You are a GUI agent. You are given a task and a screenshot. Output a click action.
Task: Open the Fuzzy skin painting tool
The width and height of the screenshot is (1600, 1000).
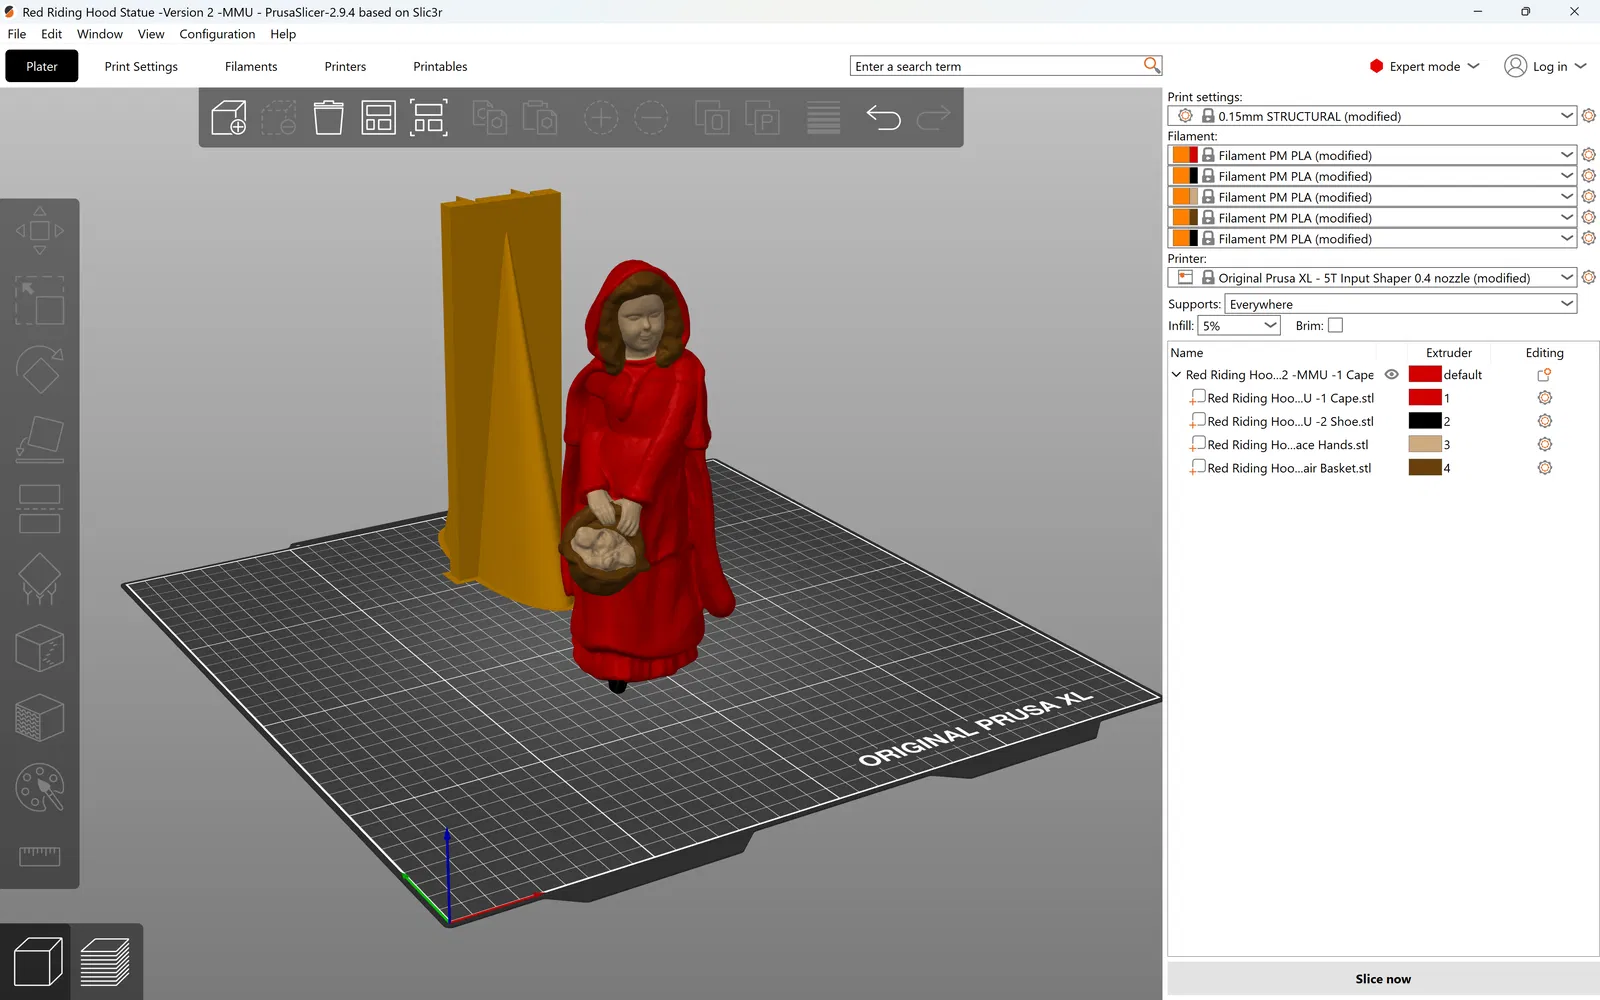pos(40,718)
